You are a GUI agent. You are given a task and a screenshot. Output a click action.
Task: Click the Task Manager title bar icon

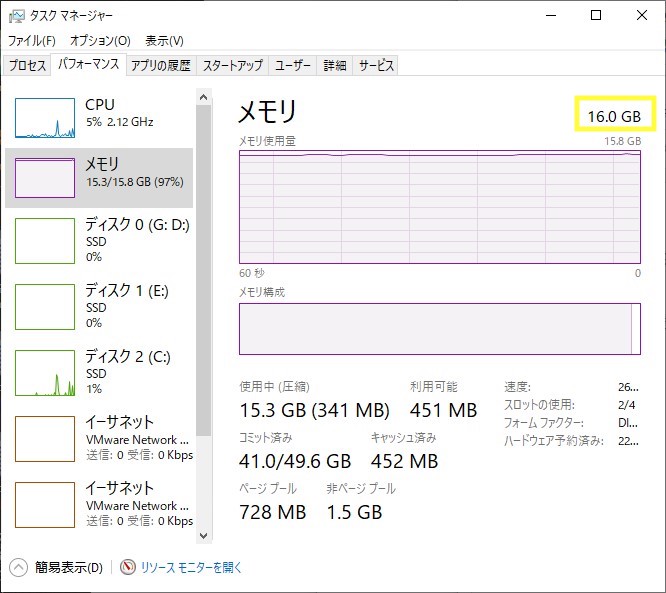pyautogui.click(x=17, y=16)
